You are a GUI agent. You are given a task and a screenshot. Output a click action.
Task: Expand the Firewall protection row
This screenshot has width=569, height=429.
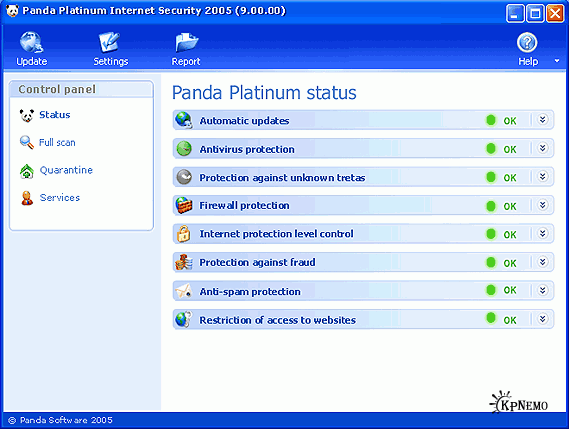tap(543, 205)
